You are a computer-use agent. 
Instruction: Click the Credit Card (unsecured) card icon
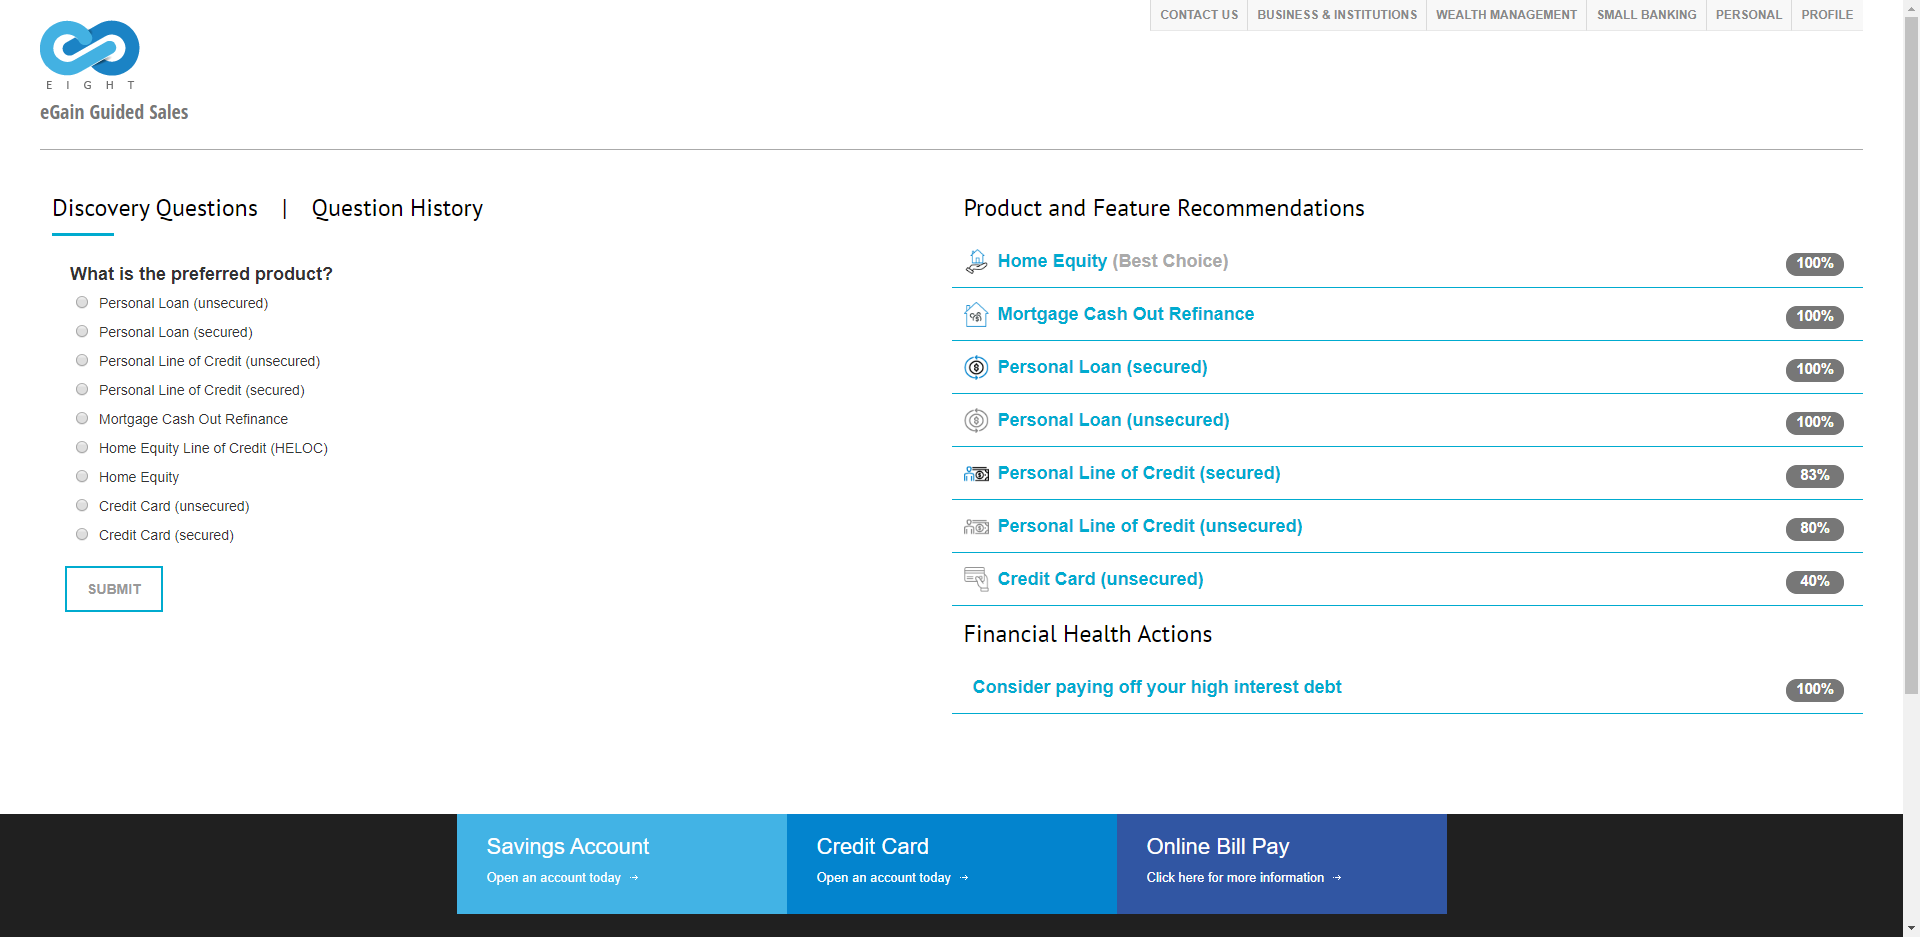(x=975, y=579)
